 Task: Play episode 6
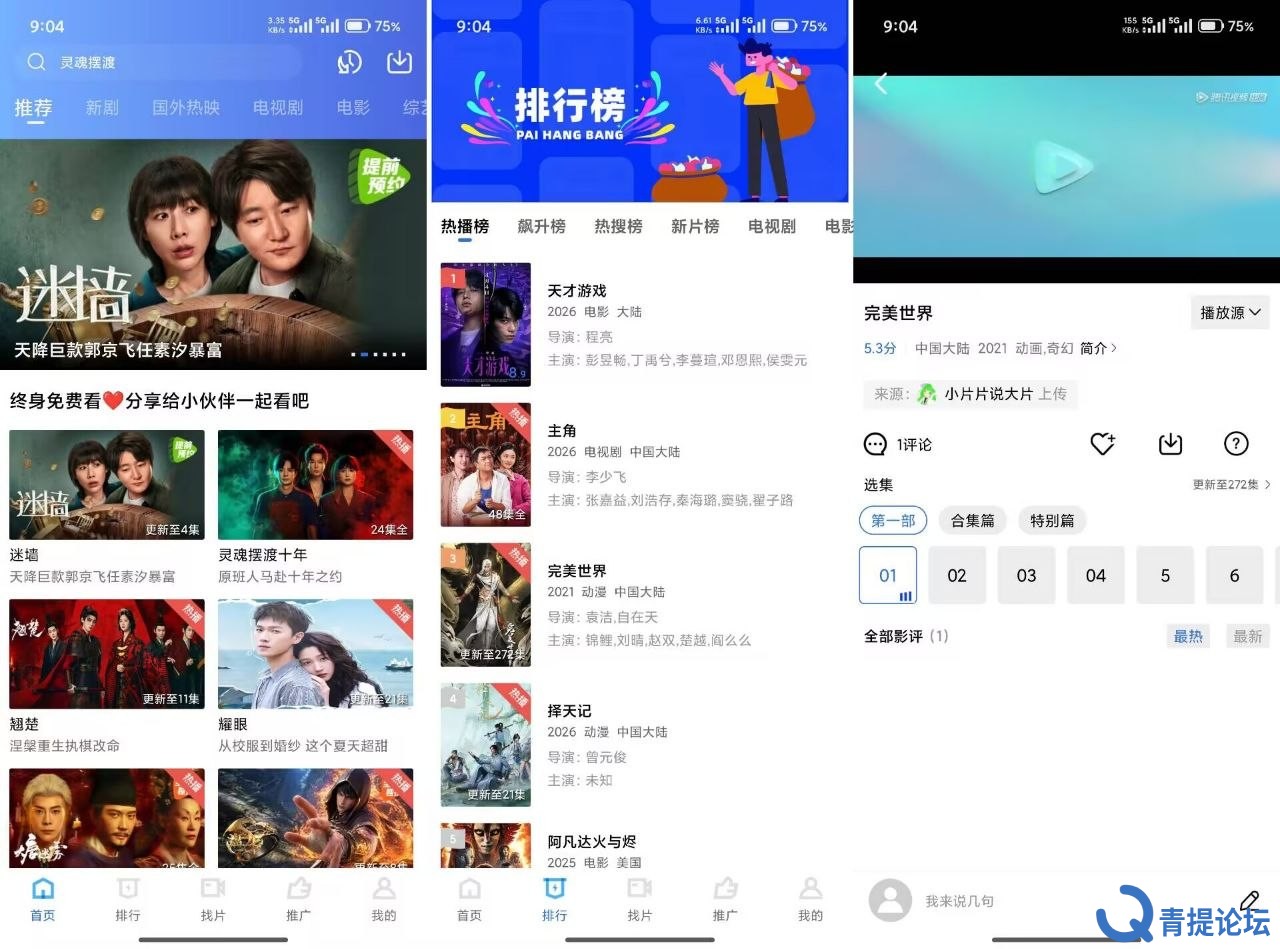click(x=1234, y=575)
